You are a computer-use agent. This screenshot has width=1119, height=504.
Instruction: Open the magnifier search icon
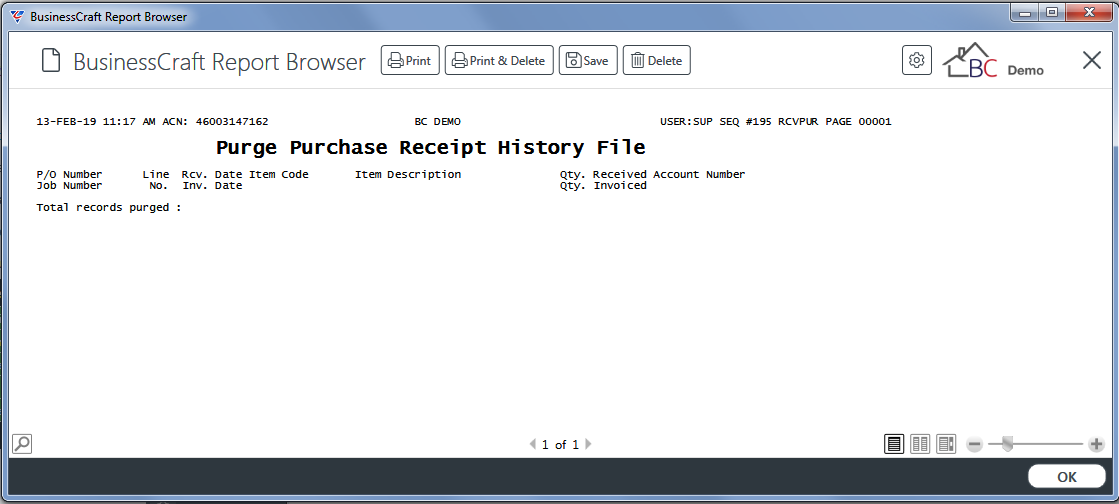pos(22,444)
